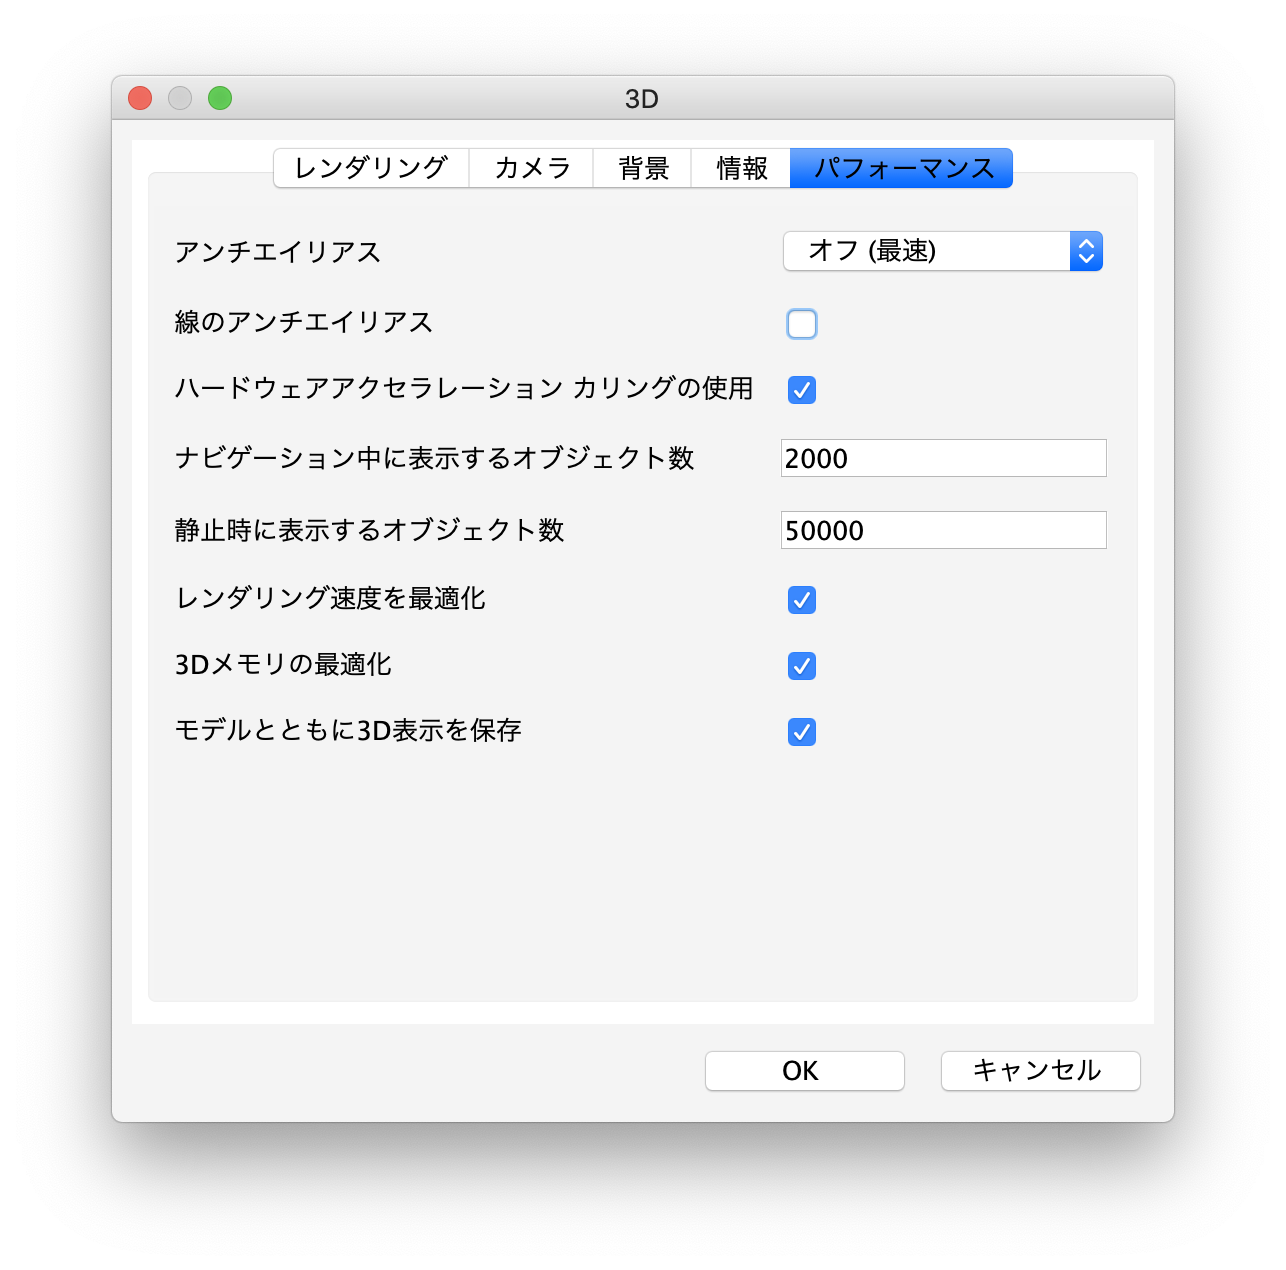Viewport: 1286px width, 1270px height.
Task: Open the アンチエイリアス dropdown menu
Action: (x=942, y=251)
